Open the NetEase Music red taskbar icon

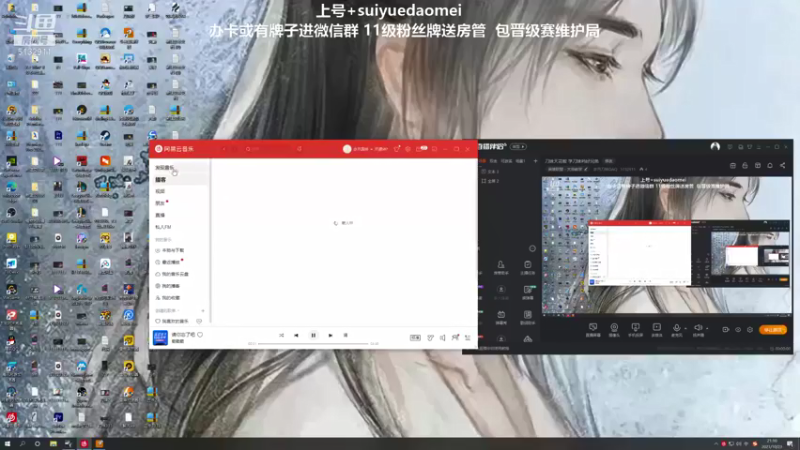point(84,444)
